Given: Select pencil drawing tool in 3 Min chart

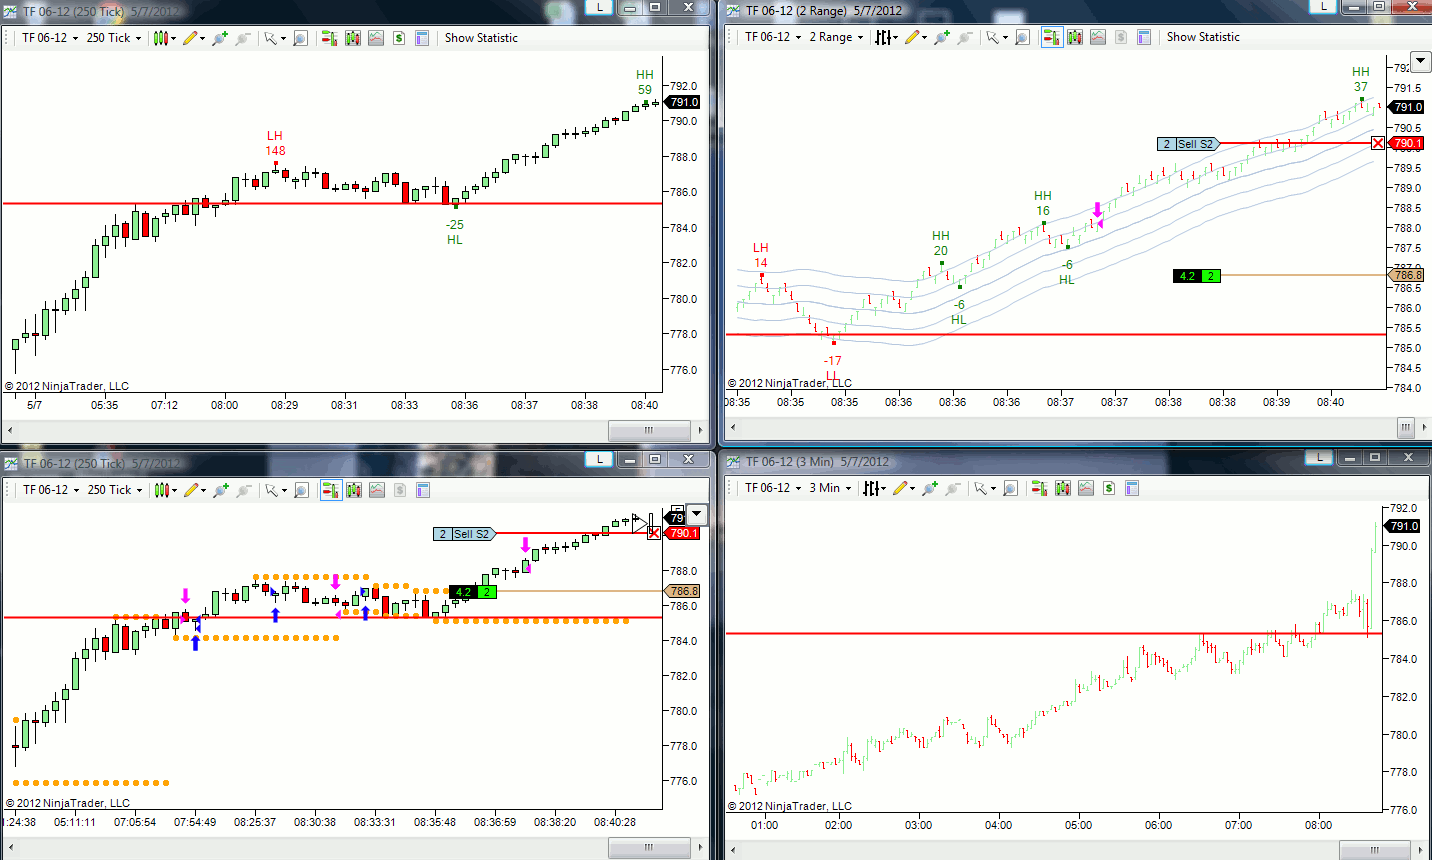Looking at the screenshot, I should 901,488.
